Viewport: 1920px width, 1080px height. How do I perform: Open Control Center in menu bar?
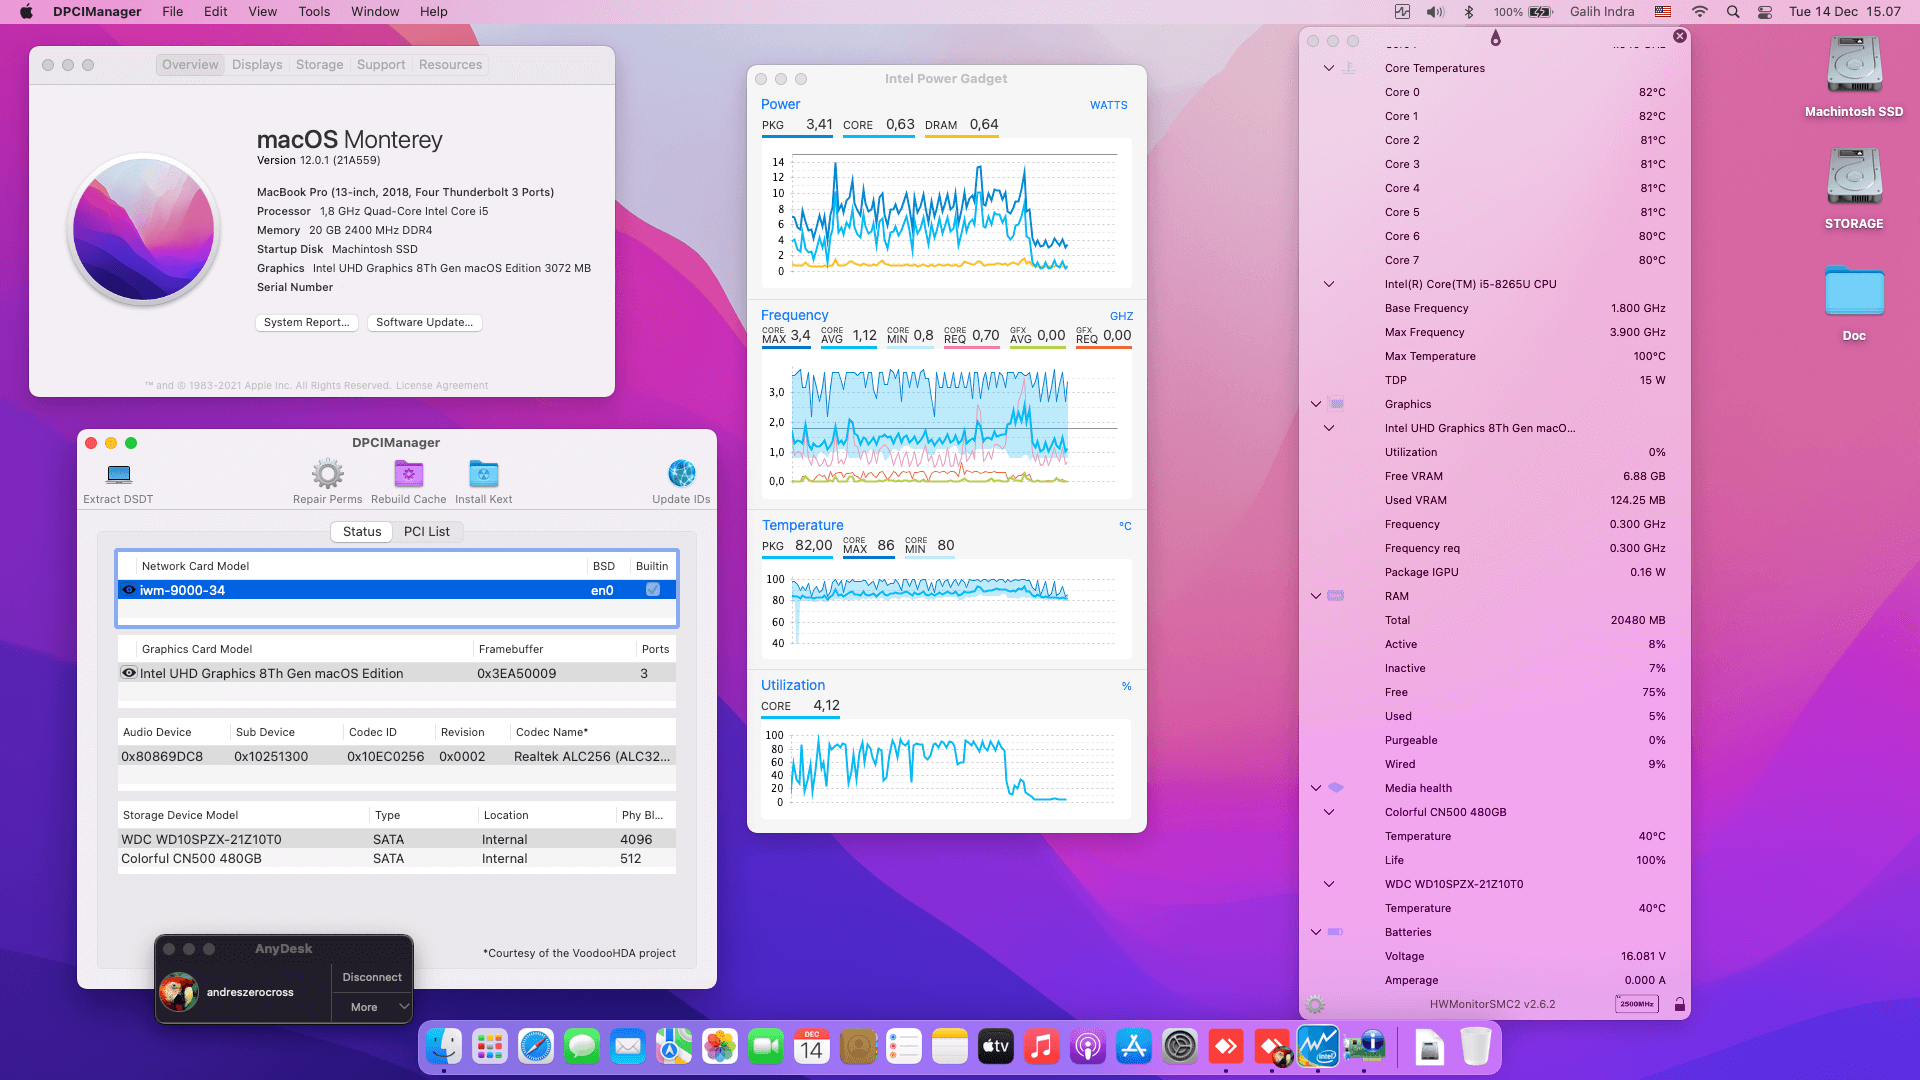tap(1765, 12)
